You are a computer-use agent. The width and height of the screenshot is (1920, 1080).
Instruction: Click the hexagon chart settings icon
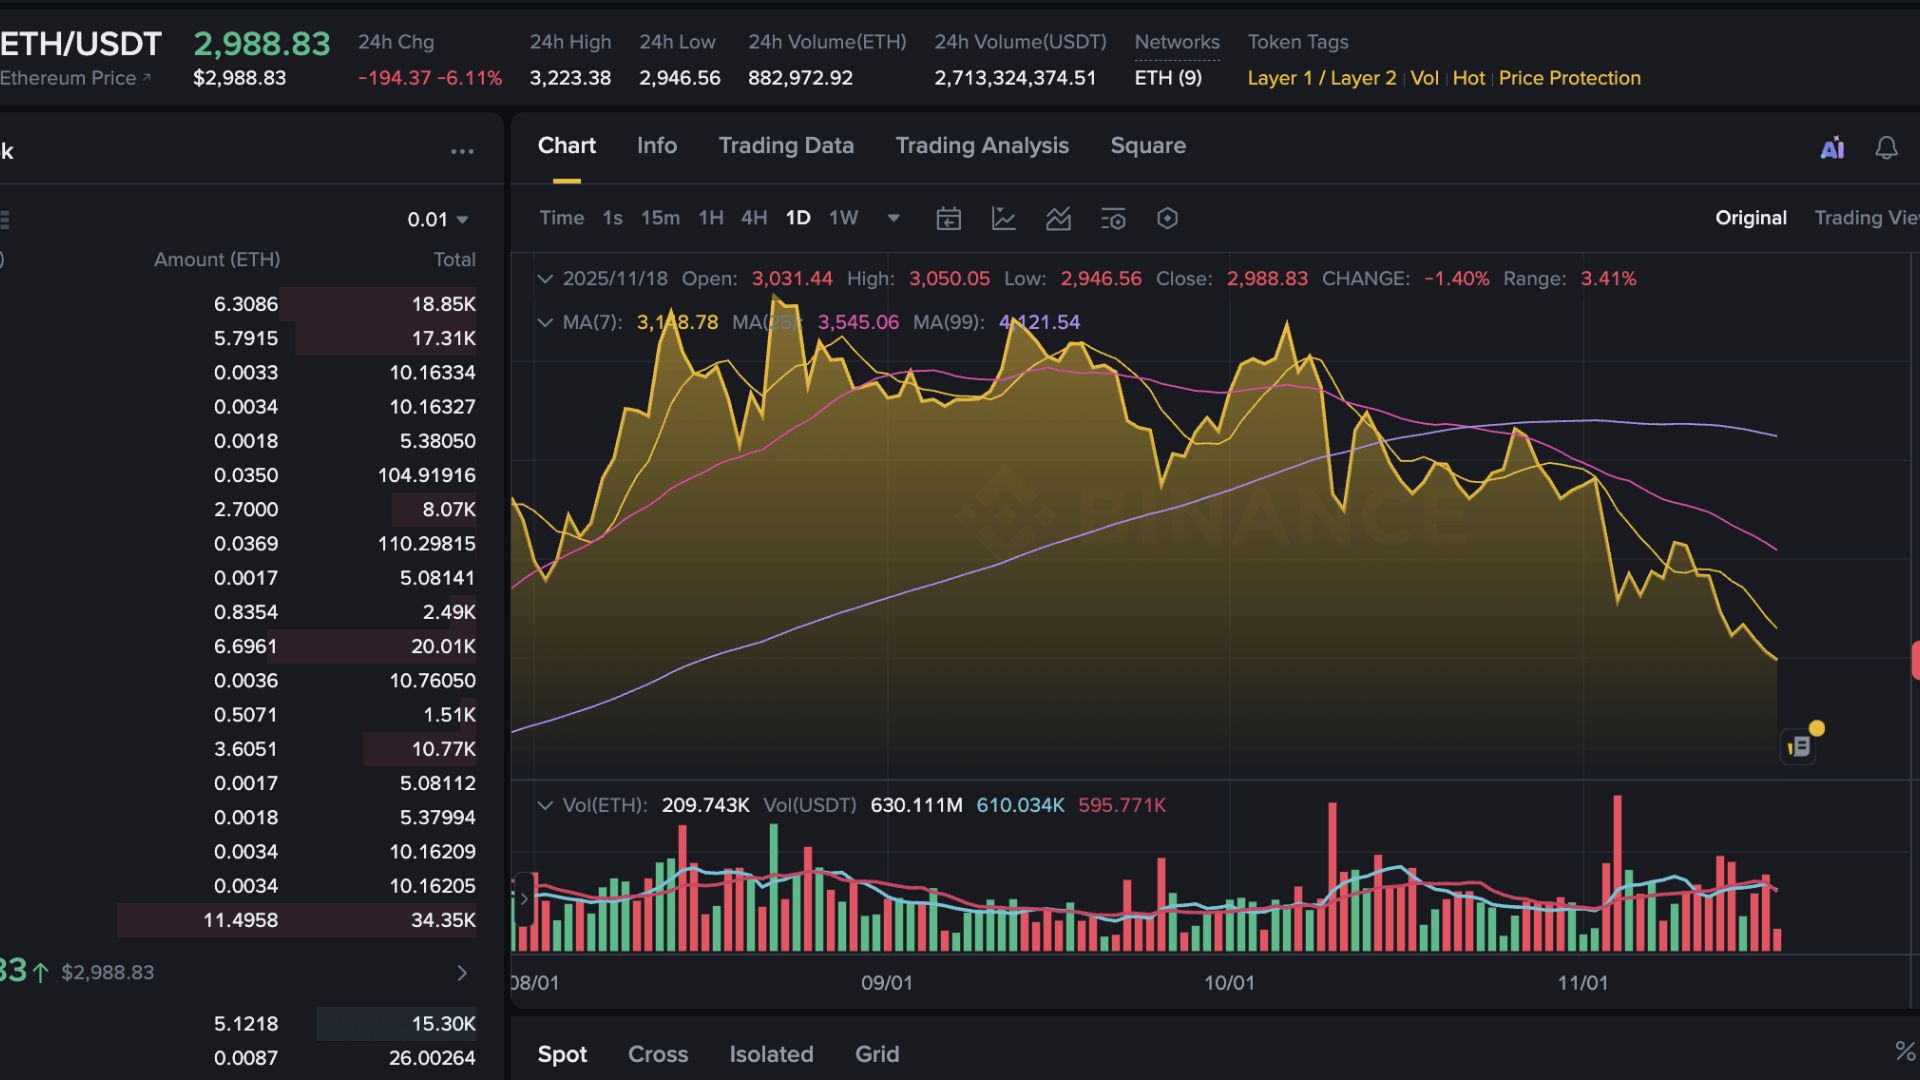tap(1167, 219)
